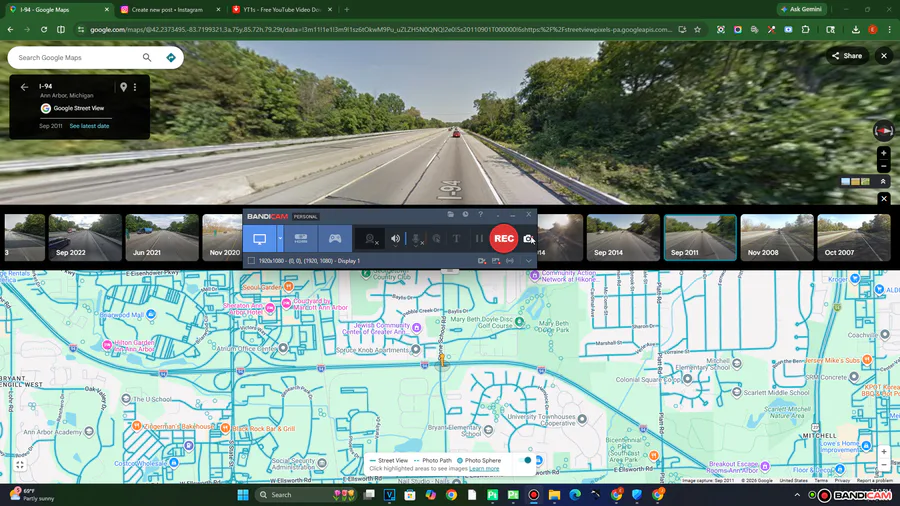This screenshot has width=900, height=506.
Task: Open Bandicam help question mark
Action: 480,215
